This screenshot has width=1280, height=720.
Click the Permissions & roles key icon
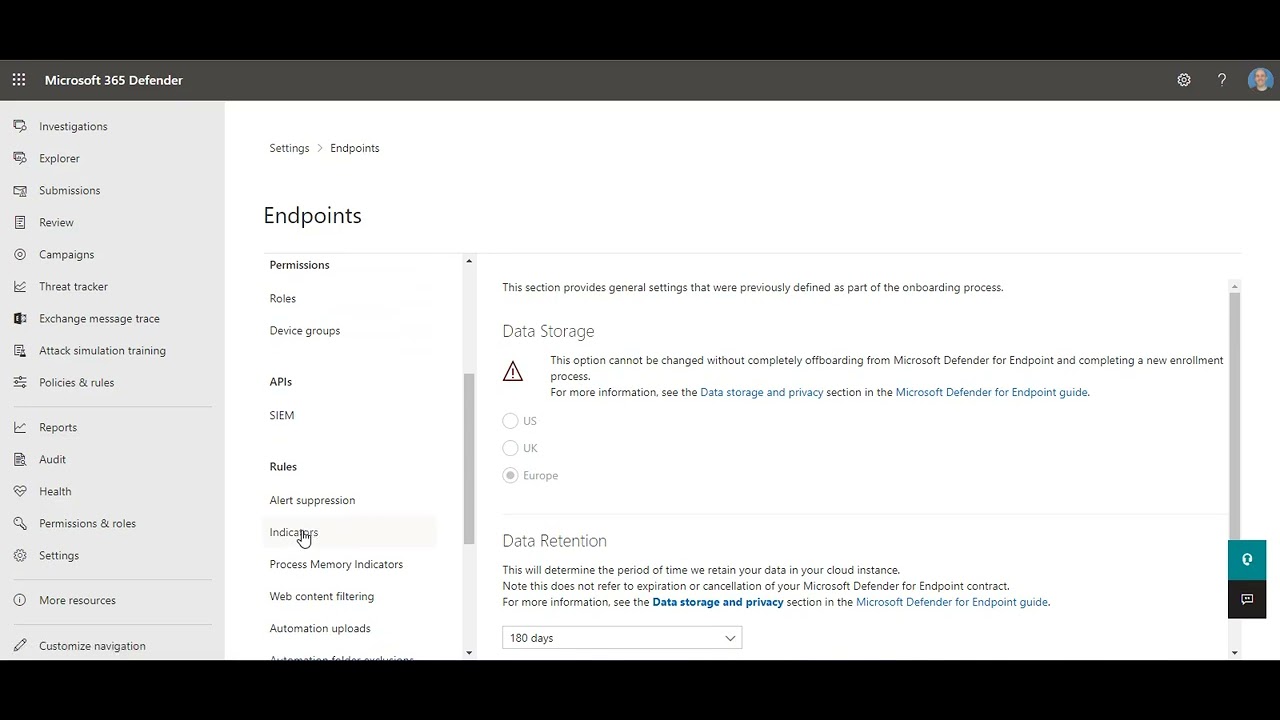click(x=20, y=523)
